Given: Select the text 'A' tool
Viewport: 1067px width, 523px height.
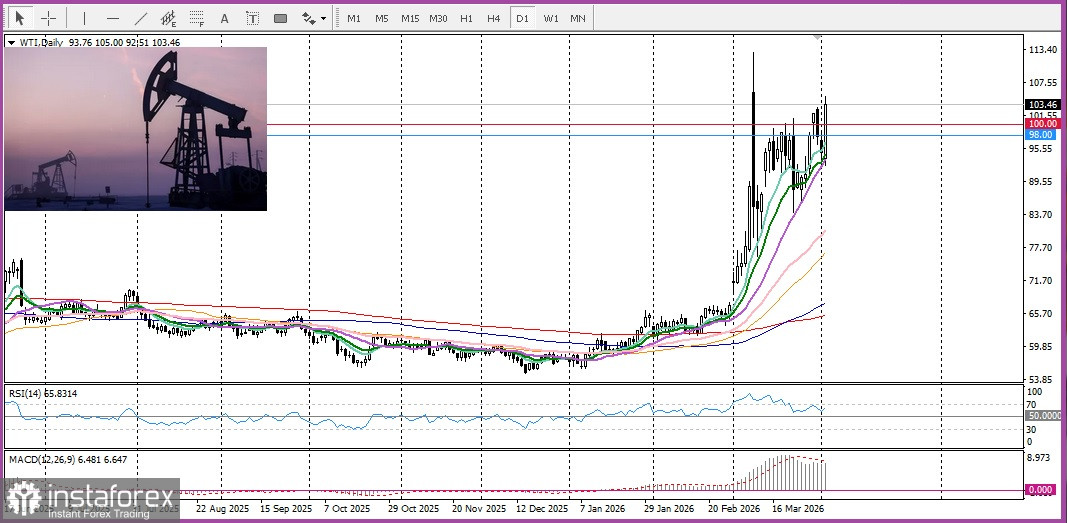Looking at the screenshot, I should click(224, 18).
